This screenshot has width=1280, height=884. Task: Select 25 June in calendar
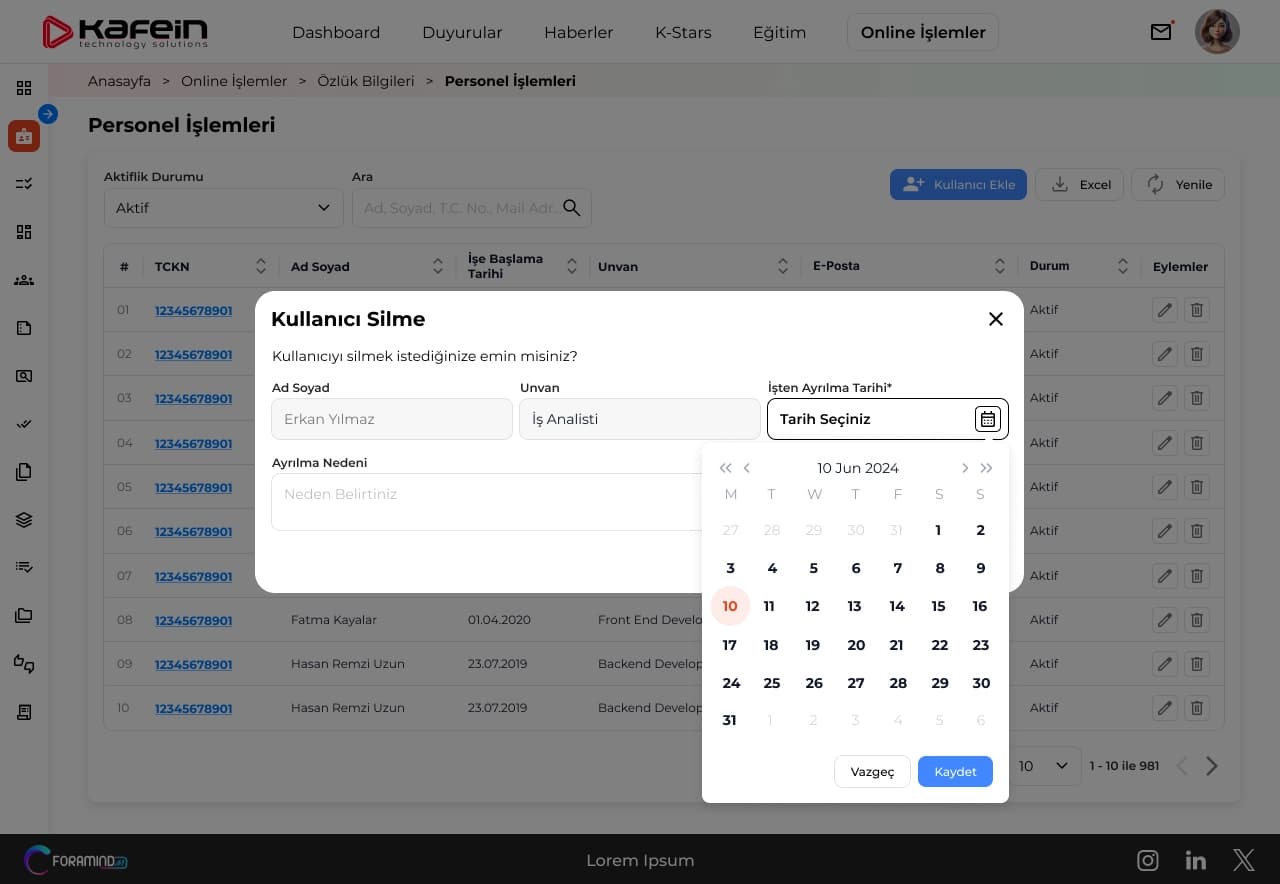pos(772,683)
